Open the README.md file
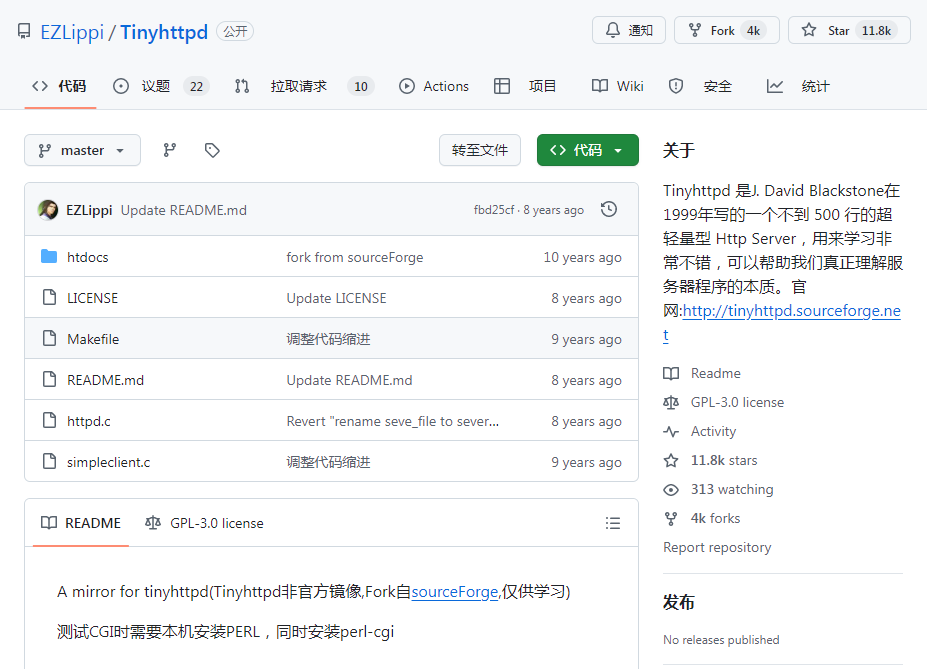This screenshot has height=669, width=927. [105, 380]
